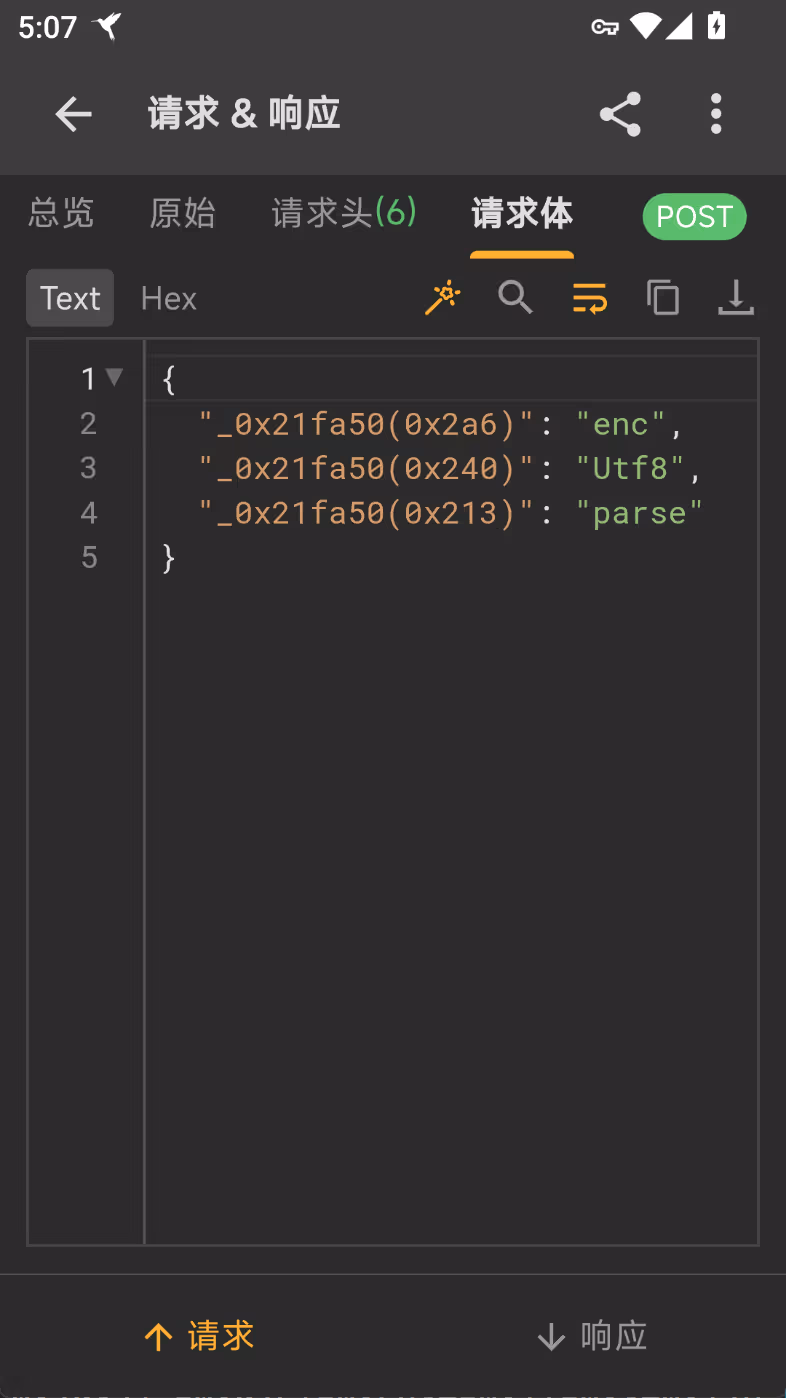Copy body with the copy icon
786x1398 pixels.
[663, 298]
